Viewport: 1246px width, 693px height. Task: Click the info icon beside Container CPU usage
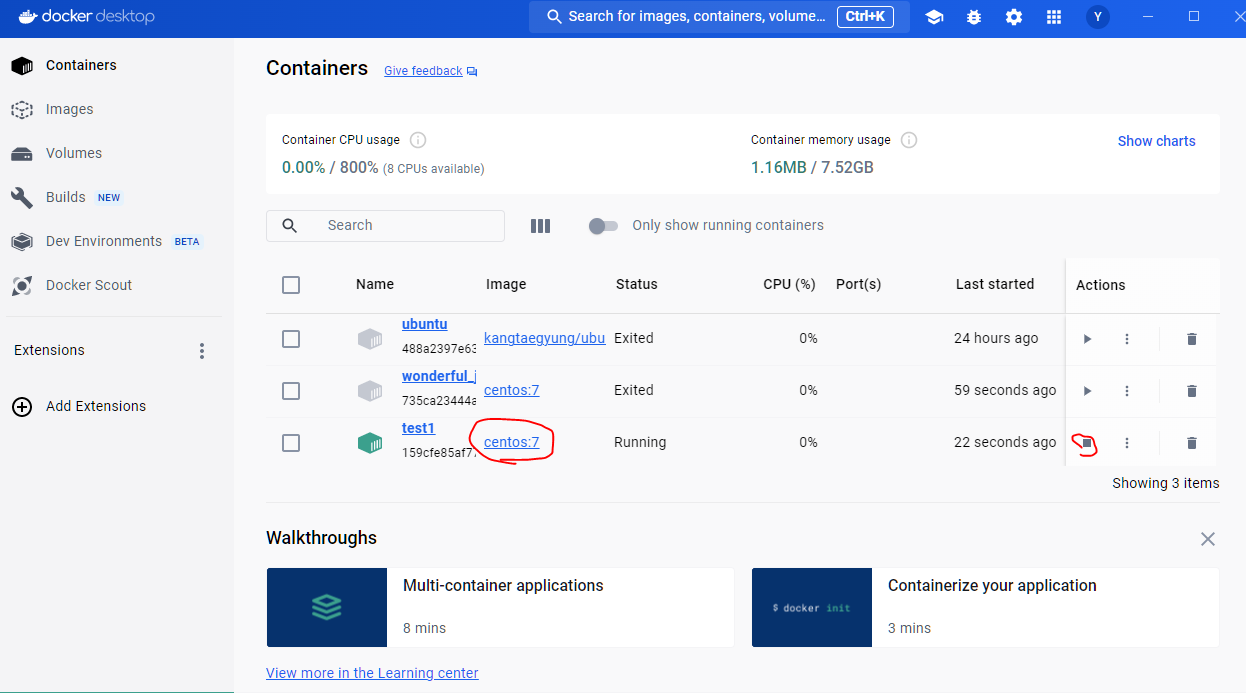418,140
